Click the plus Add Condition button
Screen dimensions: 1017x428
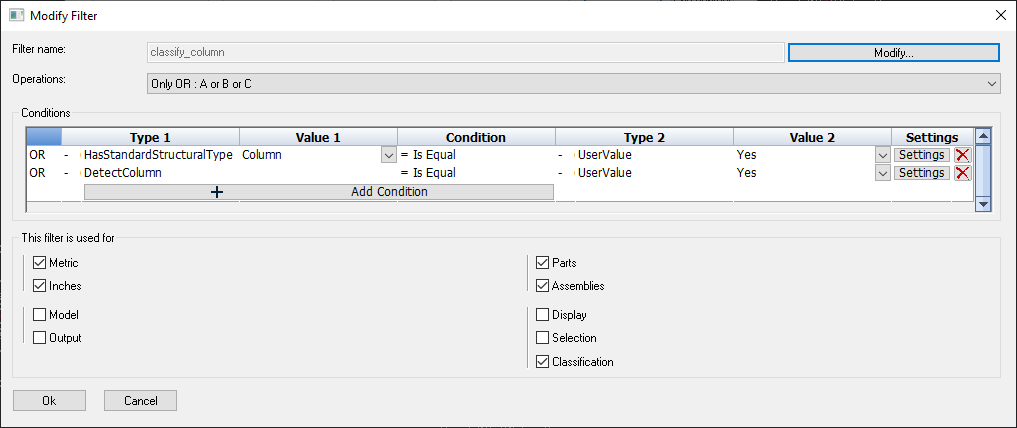(x=318, y=192)
